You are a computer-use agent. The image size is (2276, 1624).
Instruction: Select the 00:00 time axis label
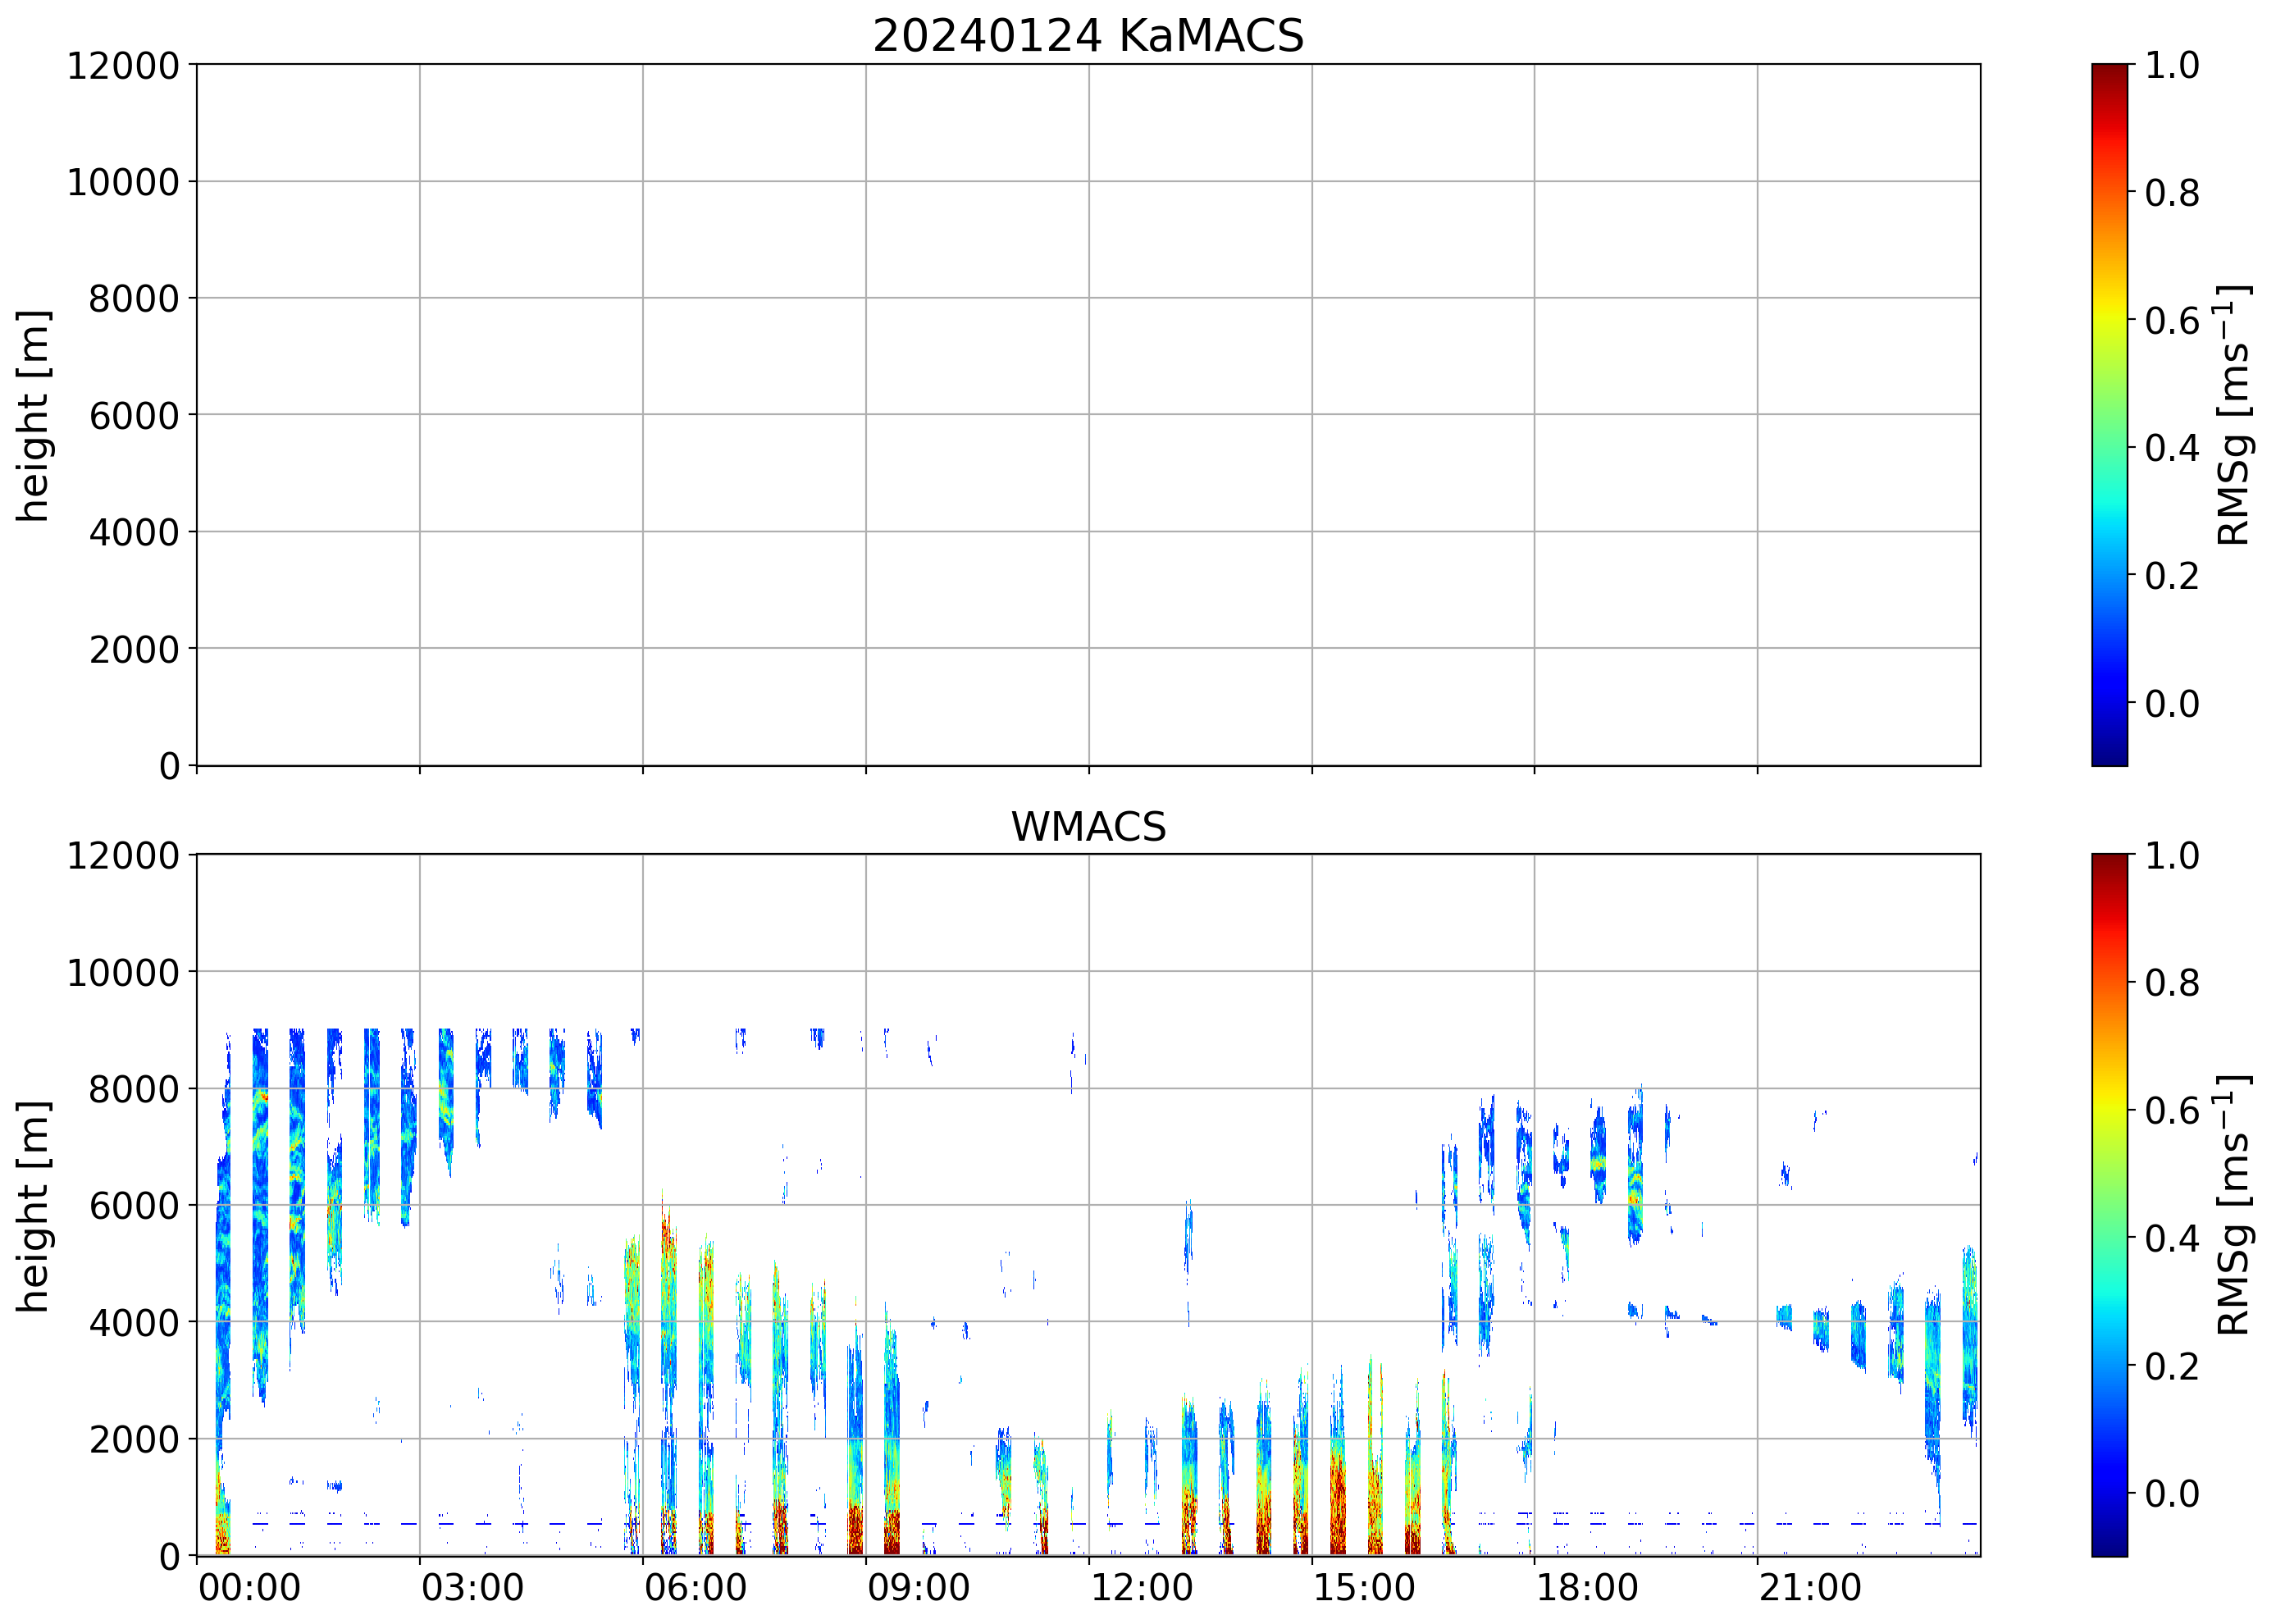point(249,1587)
